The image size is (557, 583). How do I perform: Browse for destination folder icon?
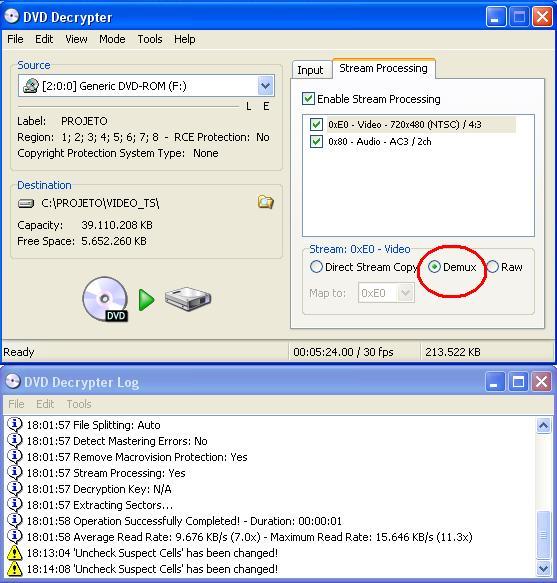tap(265, 202)
